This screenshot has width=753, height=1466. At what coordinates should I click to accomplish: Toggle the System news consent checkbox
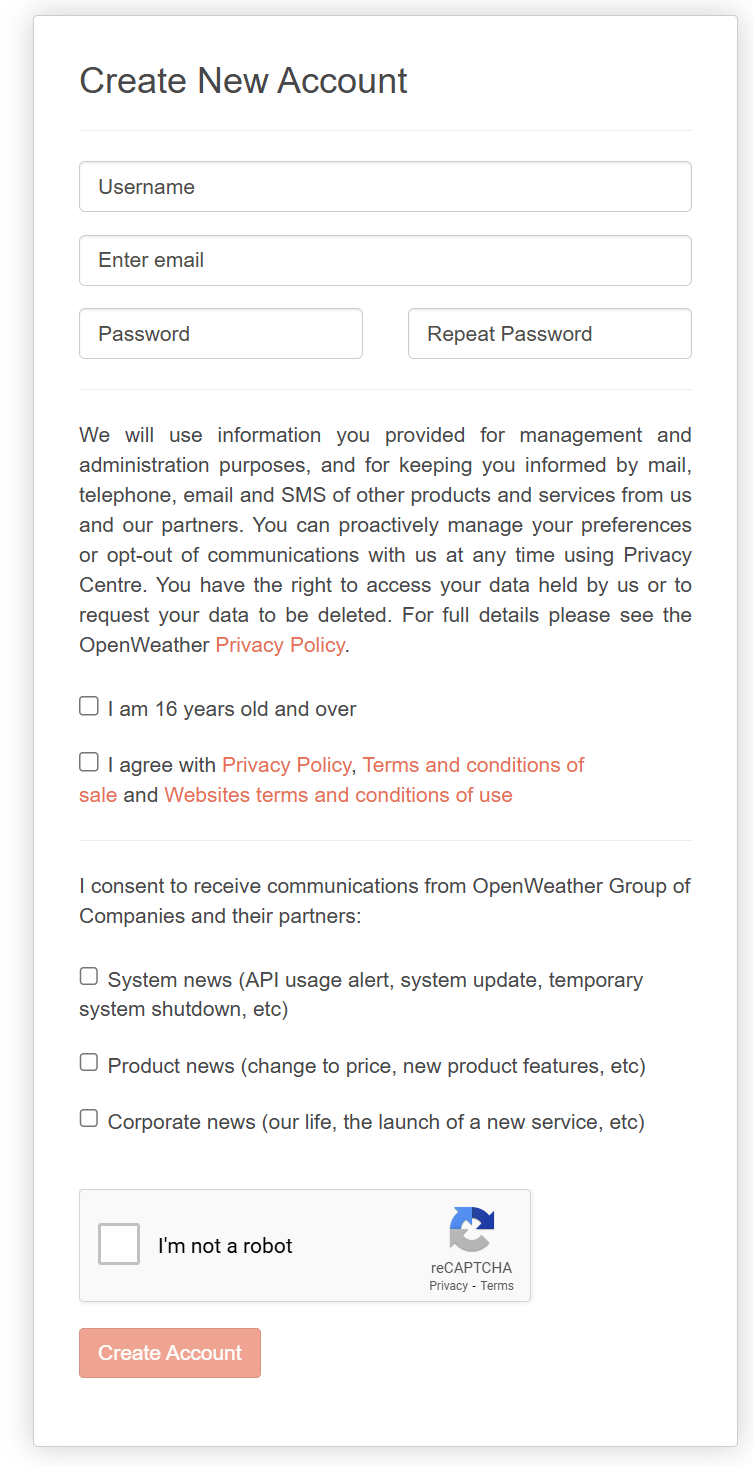click(89, 977)
